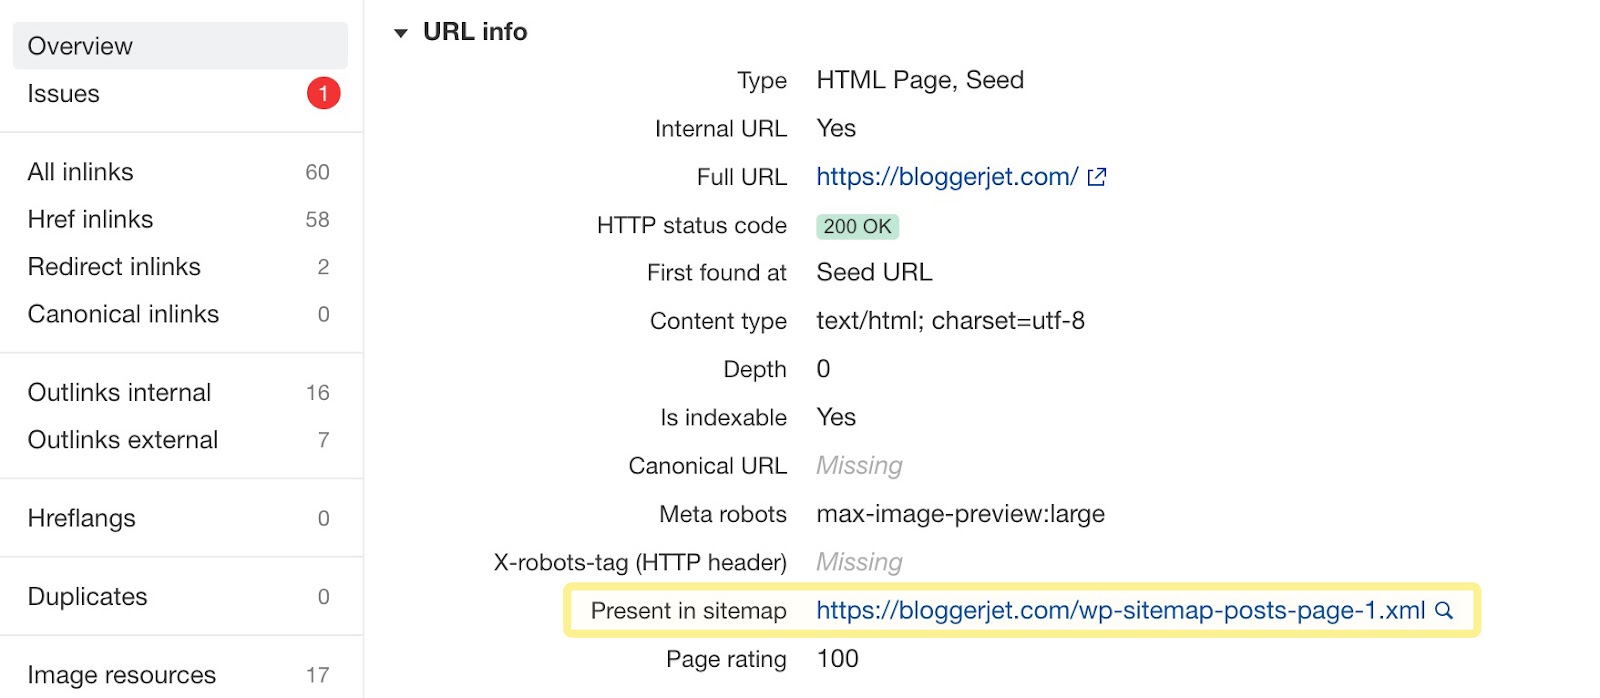Switch to the Issues section
Screen dimensions: 1600x698
(x=63, y=93)
